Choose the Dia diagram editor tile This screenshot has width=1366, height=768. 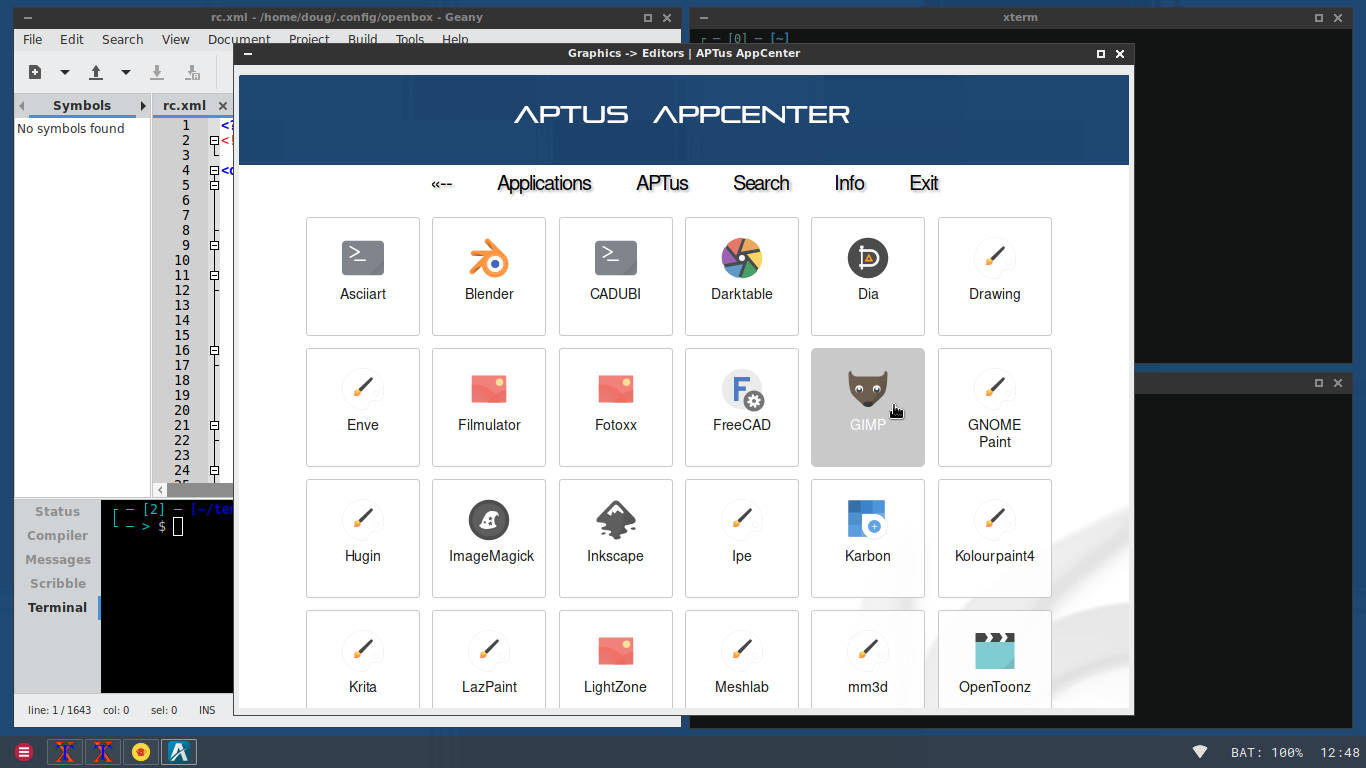pyautogui.click(x=868, y=276)
